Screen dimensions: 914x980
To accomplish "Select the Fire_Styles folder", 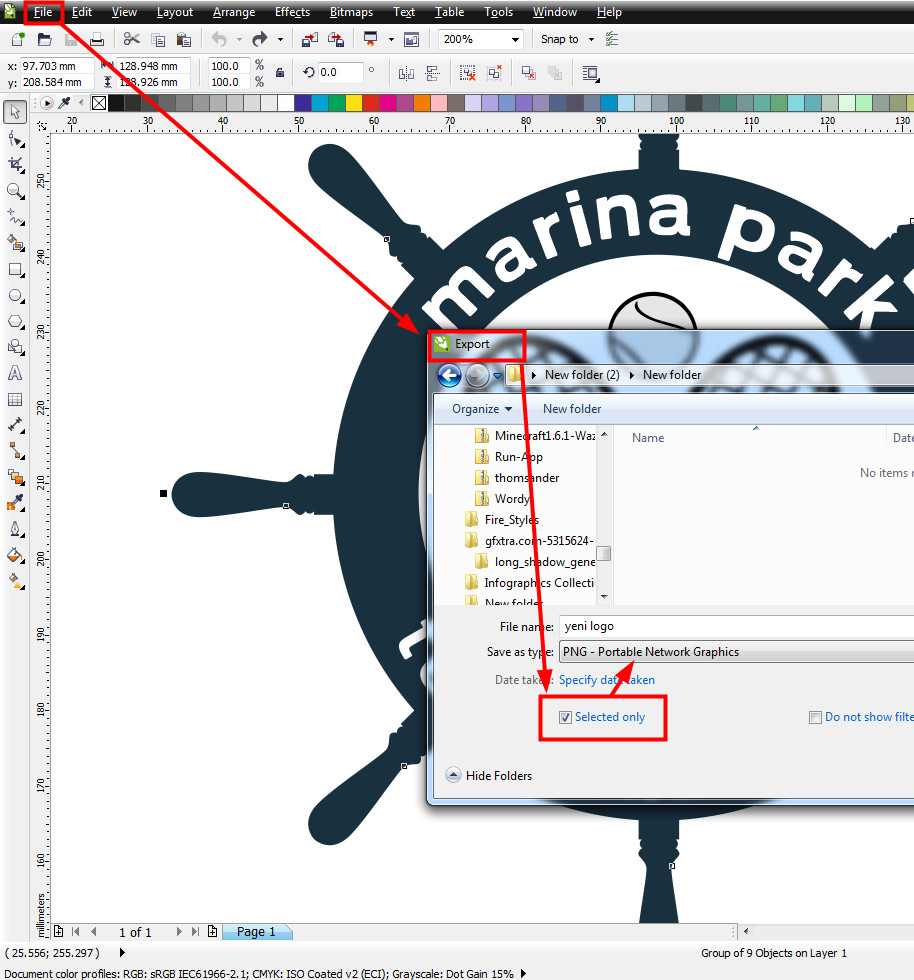I will click(x=503, y=520).
